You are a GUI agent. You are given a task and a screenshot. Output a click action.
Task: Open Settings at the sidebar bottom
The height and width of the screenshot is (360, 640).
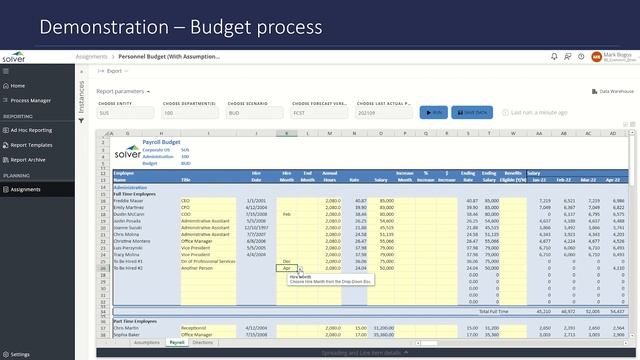(16, 354)
